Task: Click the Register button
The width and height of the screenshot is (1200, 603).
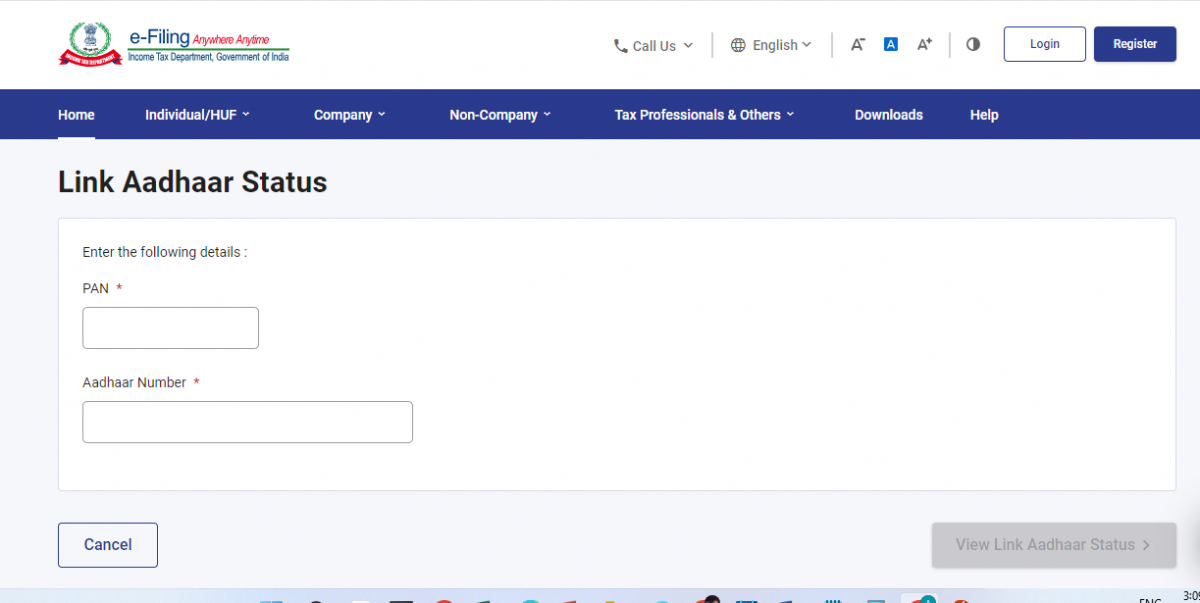Action: pyautogui.click(x=1134, y=43)
